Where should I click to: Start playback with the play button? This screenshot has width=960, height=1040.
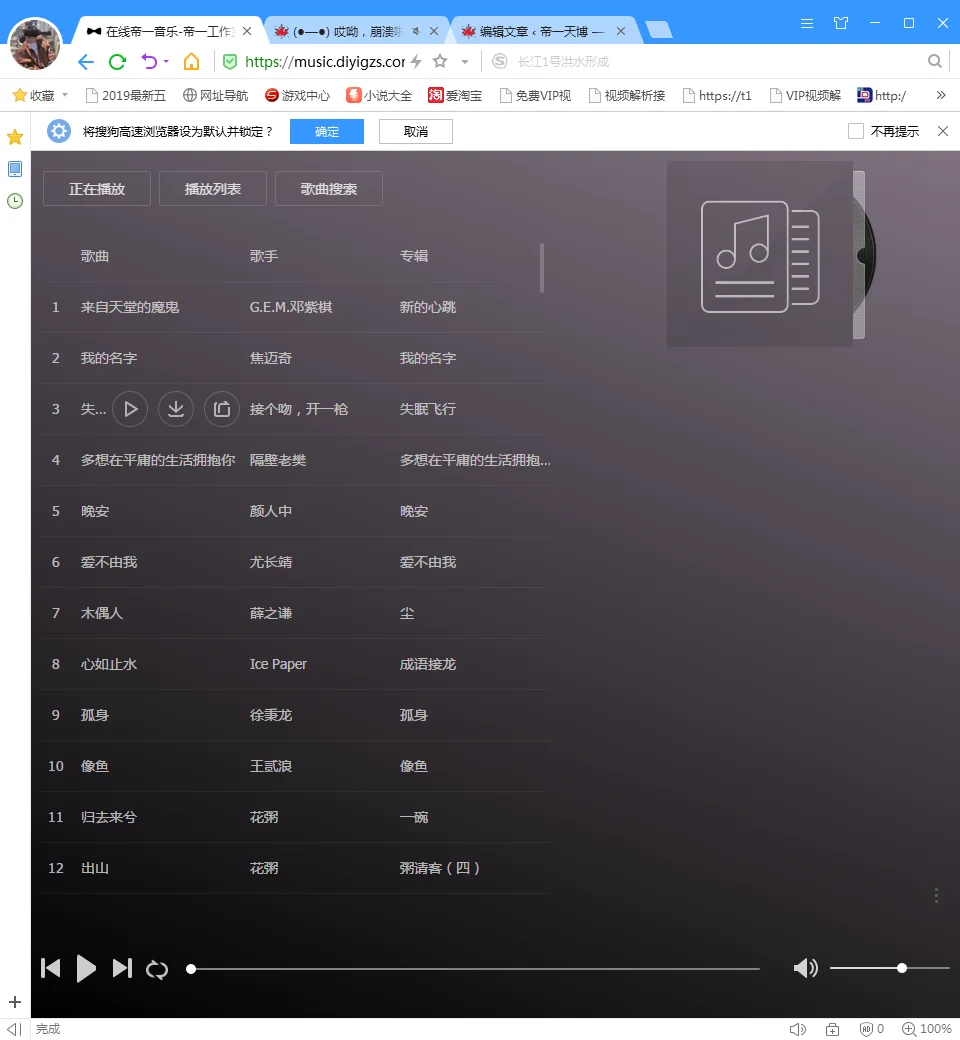[86, 968]
